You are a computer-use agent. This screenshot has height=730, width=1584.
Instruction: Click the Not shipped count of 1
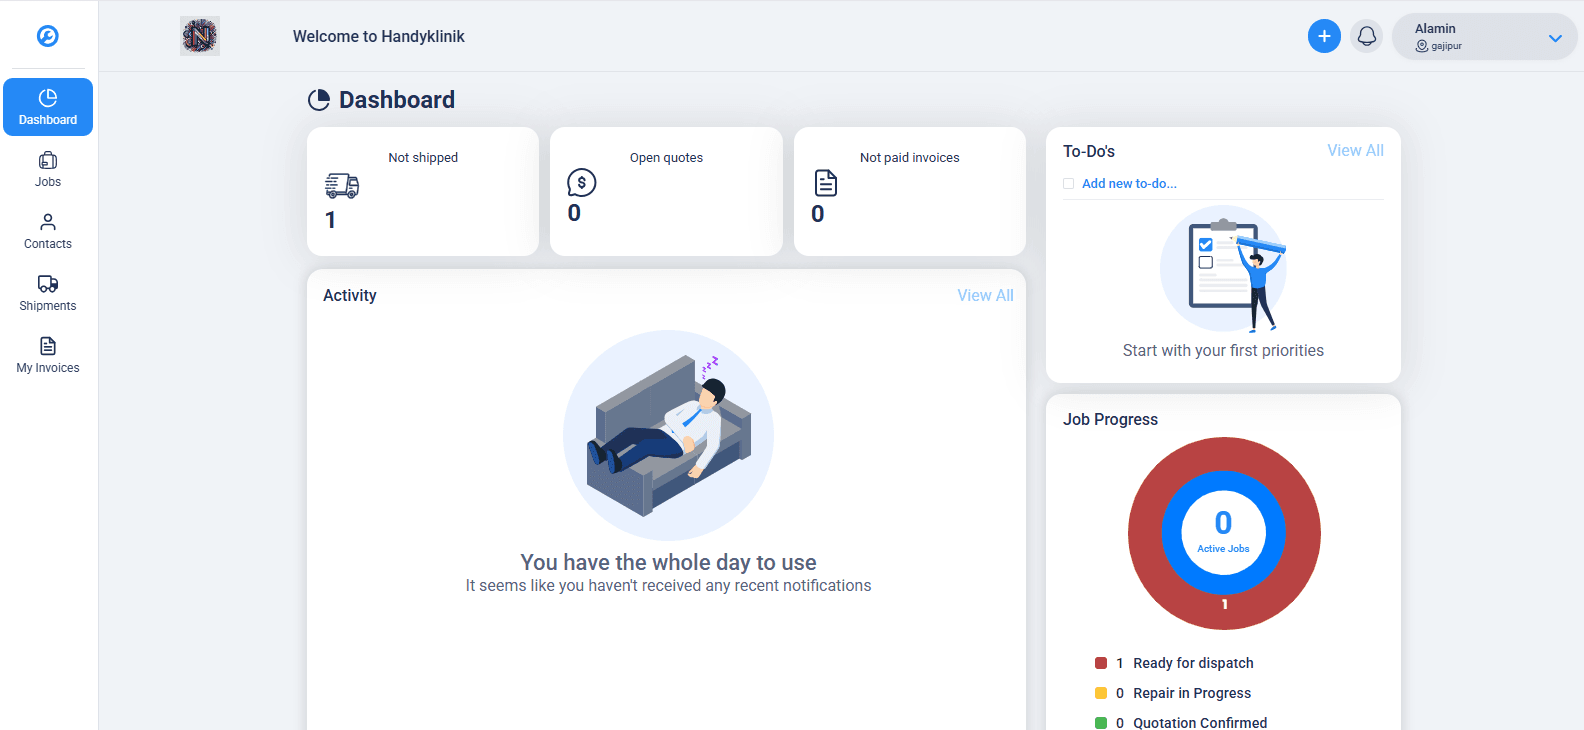(331, 220)
